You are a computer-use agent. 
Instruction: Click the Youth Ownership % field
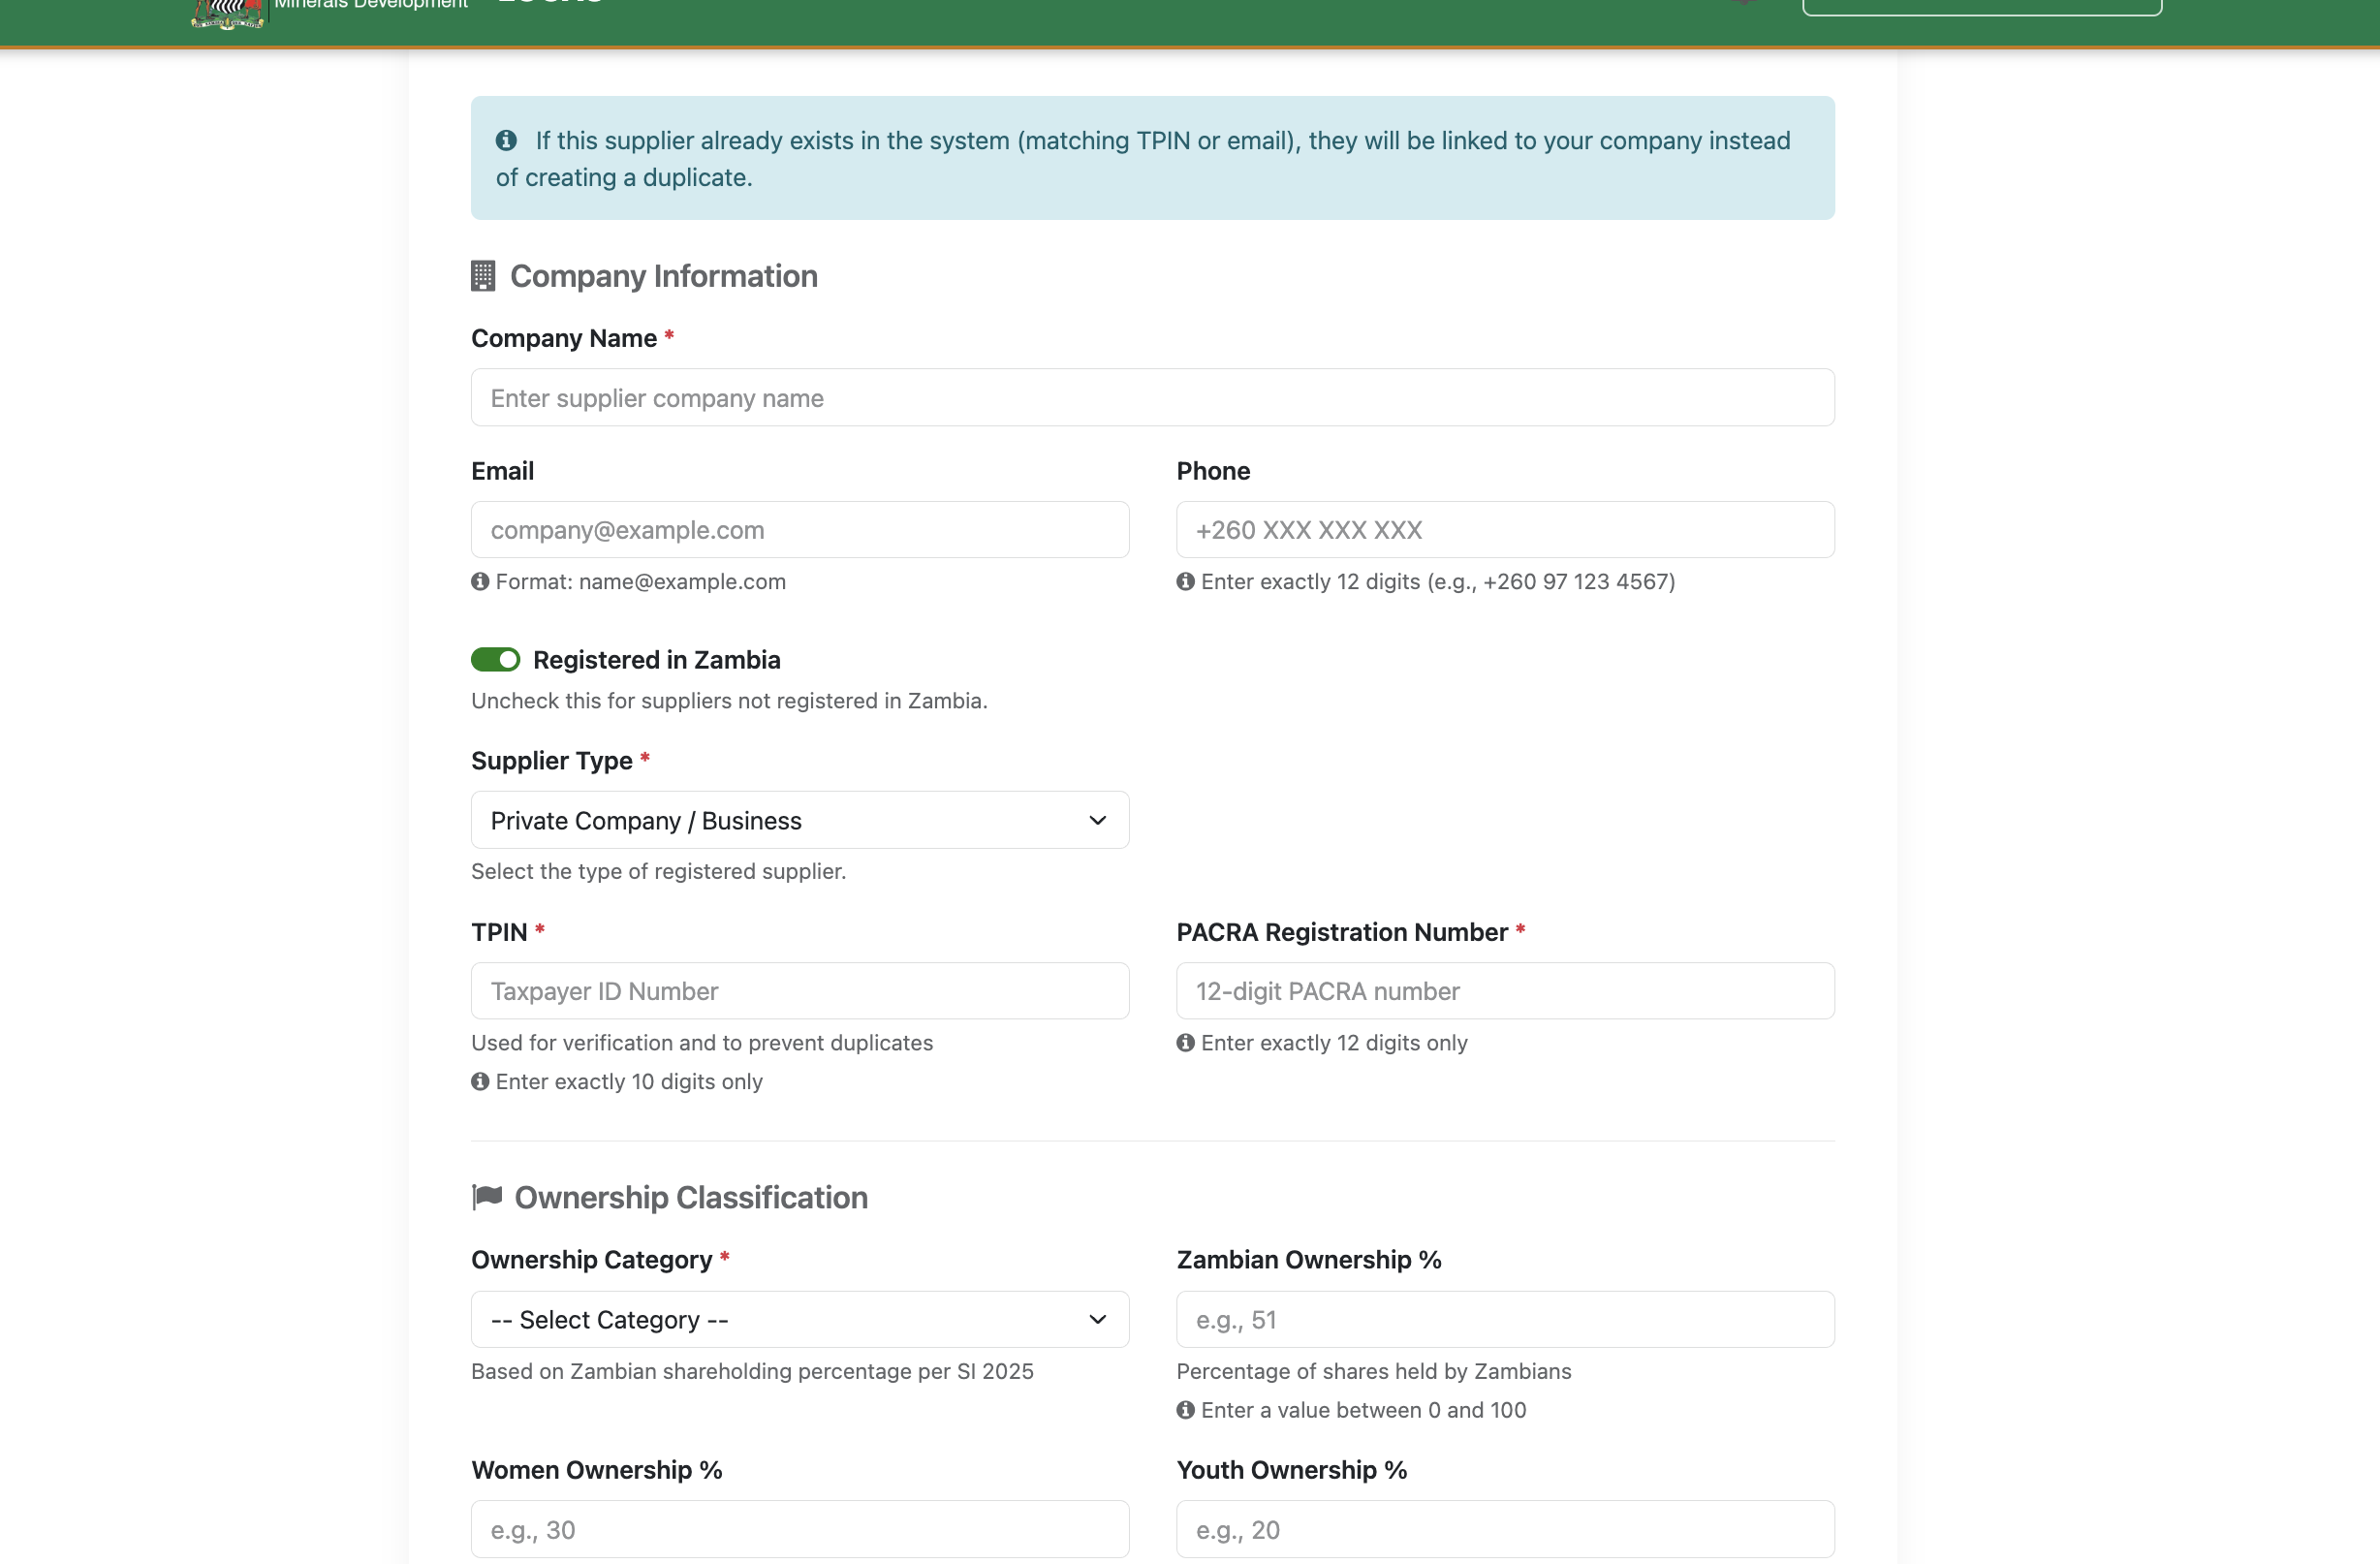tap(1505, 1529)
